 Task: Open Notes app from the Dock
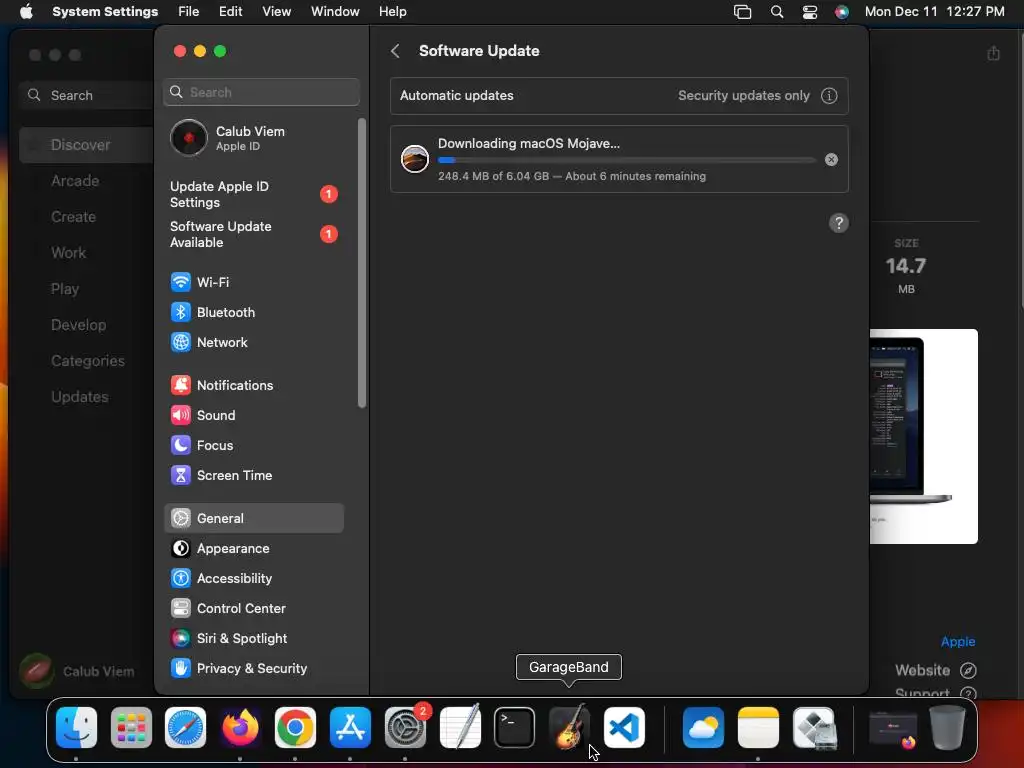(758, 728)
